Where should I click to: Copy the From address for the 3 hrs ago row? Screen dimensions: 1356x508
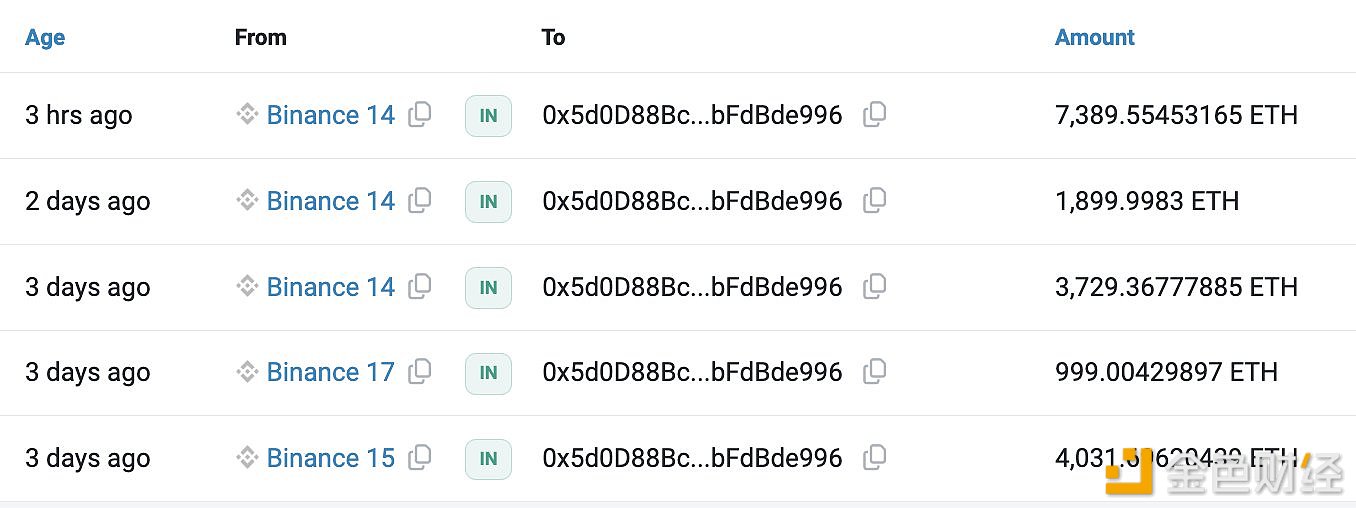pos(420,114)
